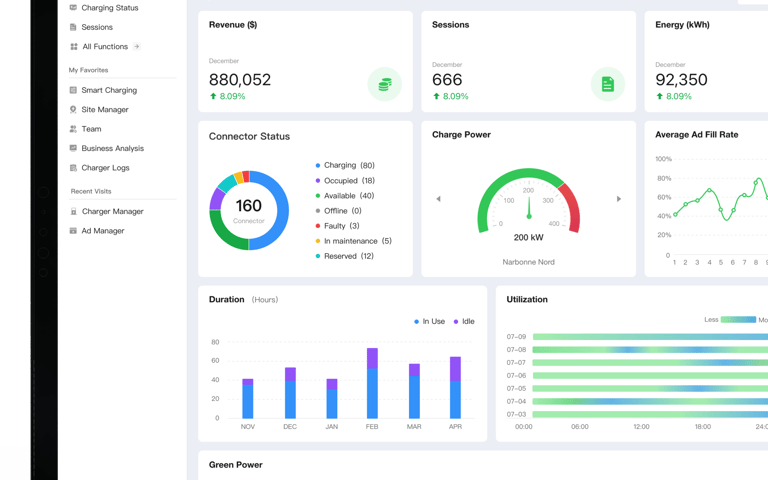Click the Site Manager pin icon

point(73,109)
